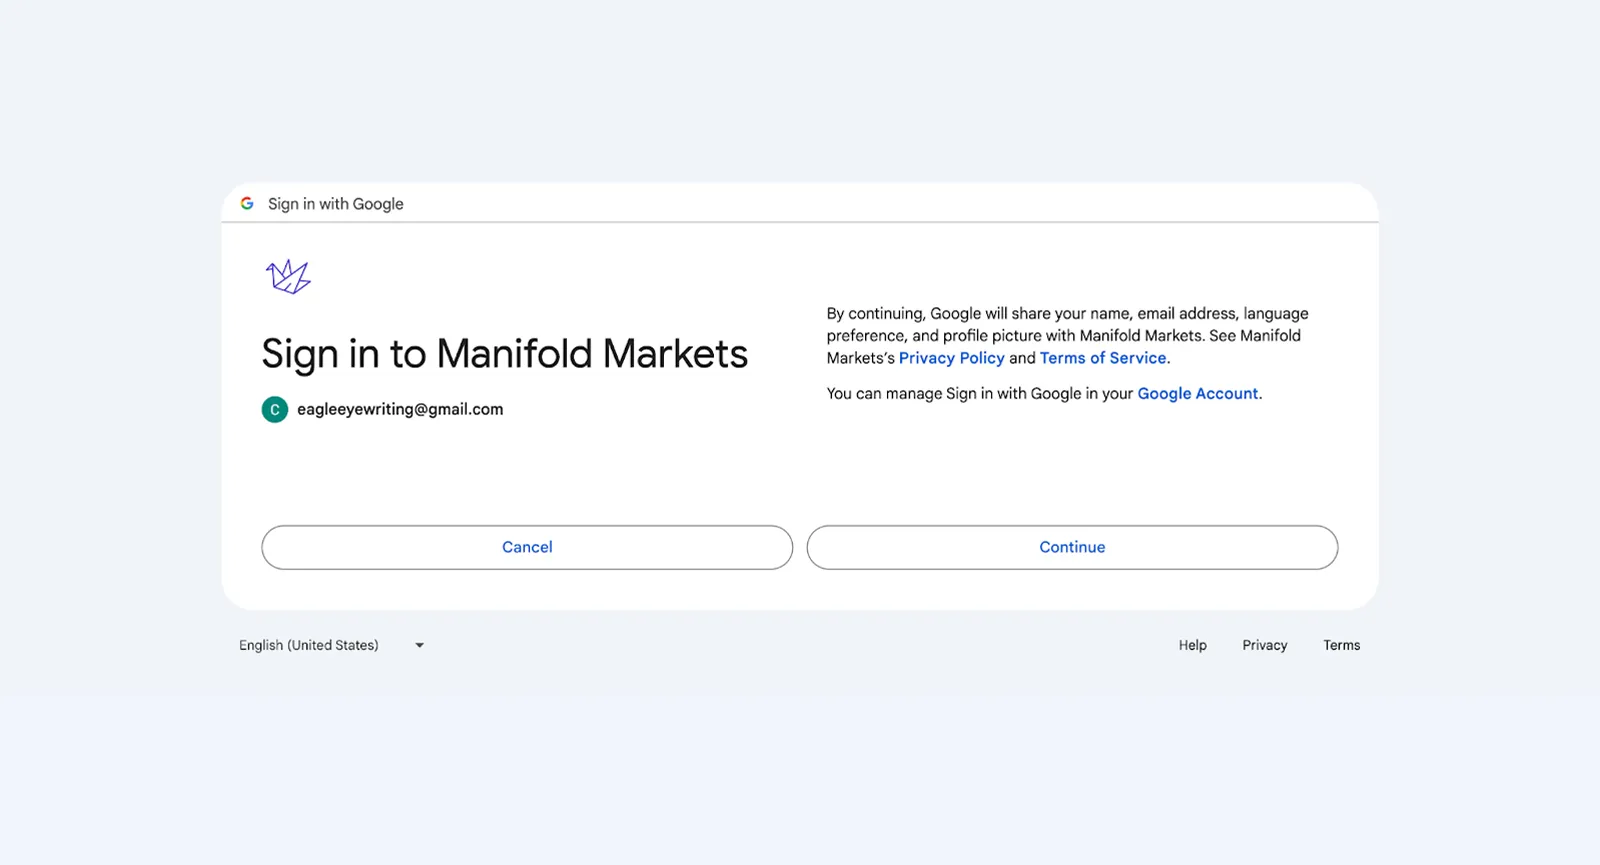Click the Manifold Markets crane logo

288,276
